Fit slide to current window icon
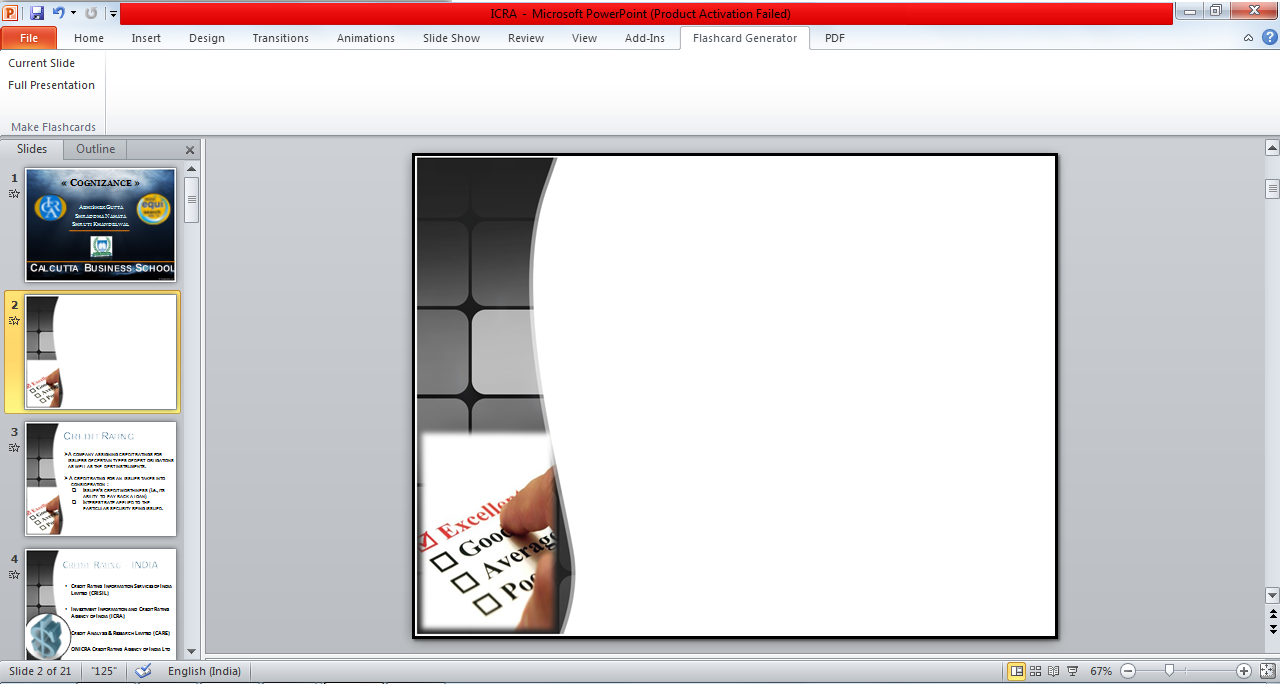The width and height of the screenshot is (1280, 684). pos(1268,671)
